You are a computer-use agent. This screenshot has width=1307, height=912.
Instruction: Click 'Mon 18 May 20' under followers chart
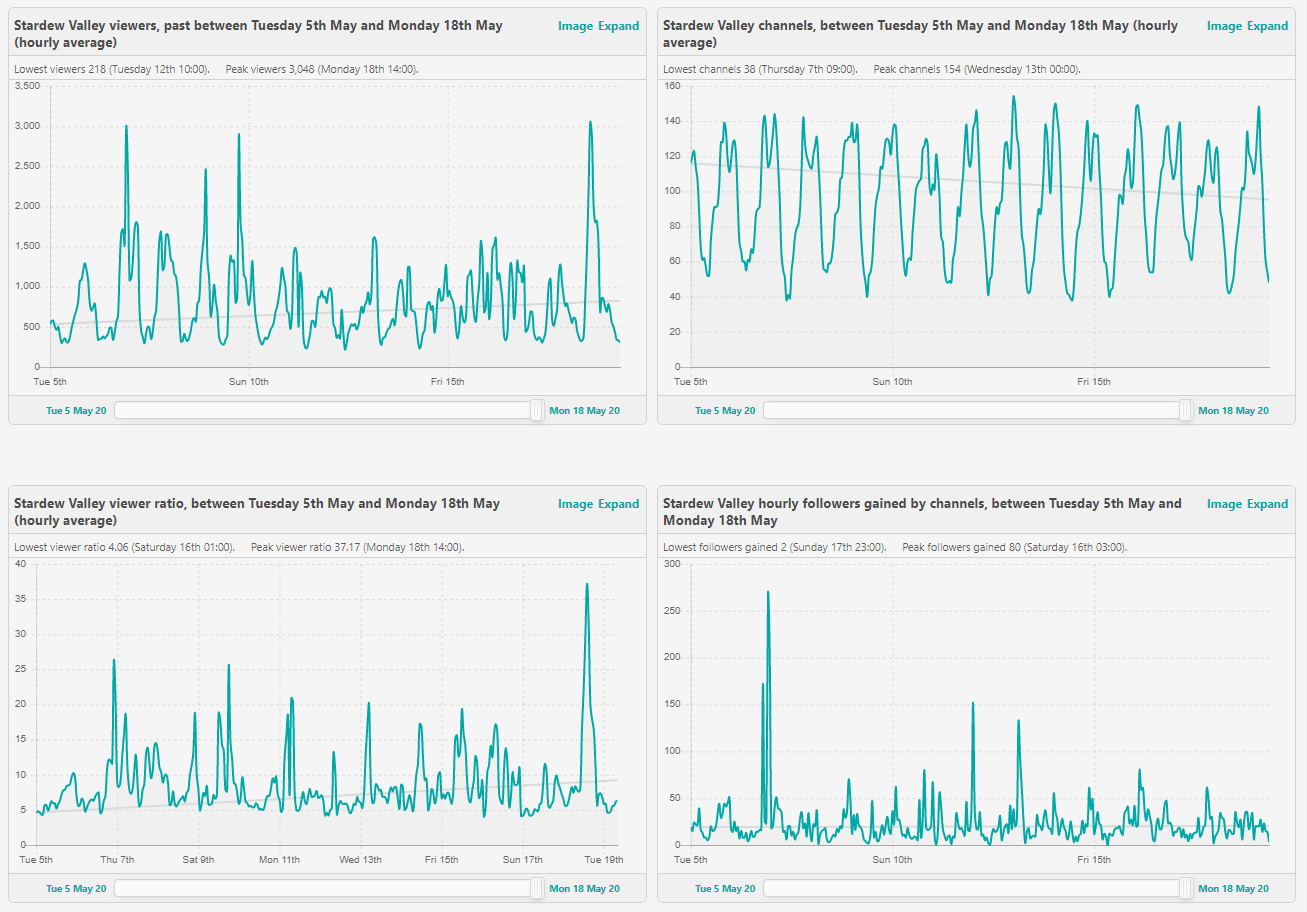(x=1233, y=889)
